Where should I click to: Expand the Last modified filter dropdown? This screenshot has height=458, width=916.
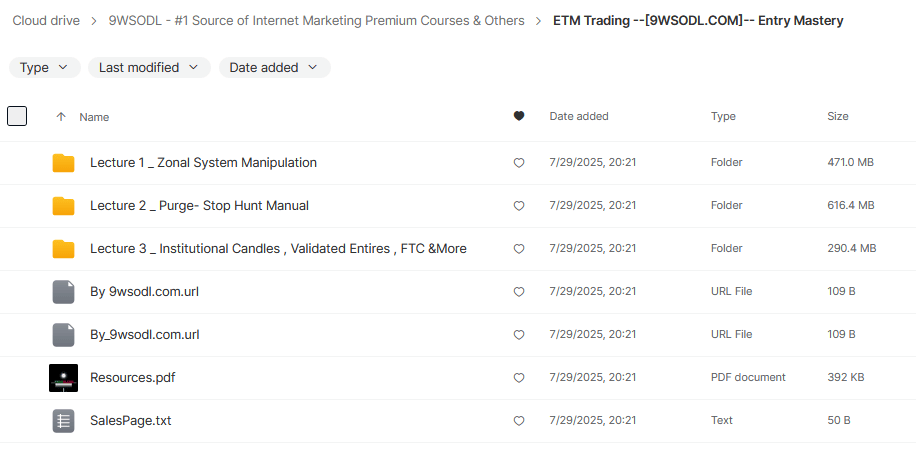pyautogui.click(x=149, y=68)
